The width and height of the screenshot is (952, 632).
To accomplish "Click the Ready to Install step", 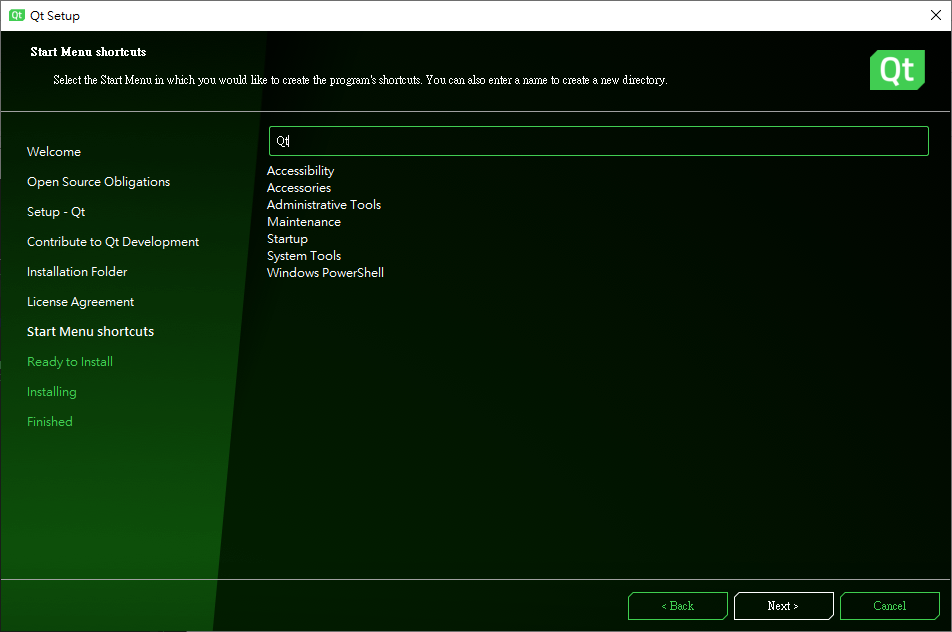I will tap(70, 362).
